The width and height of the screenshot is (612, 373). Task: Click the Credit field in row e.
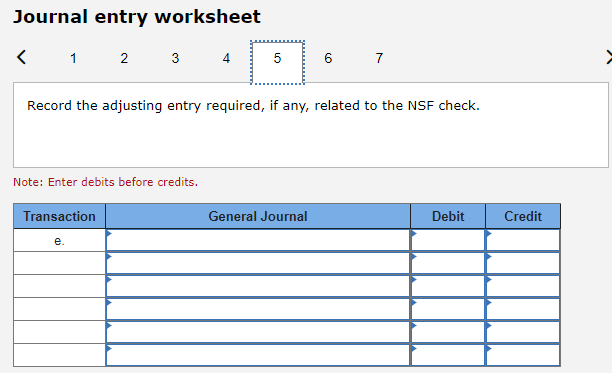pyautogui.click(x=523, y=240)
